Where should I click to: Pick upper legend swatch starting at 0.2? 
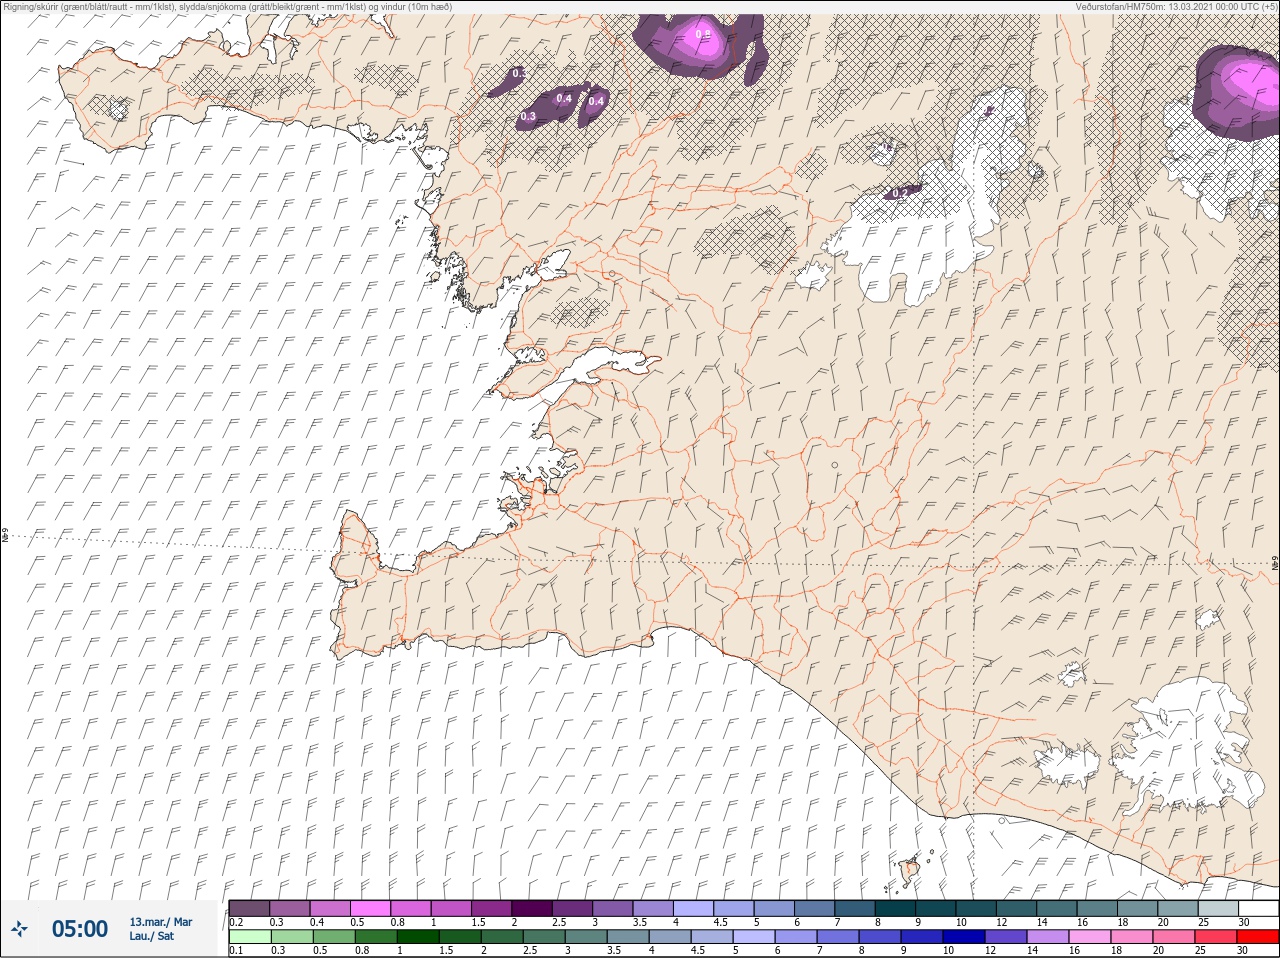click(249, 908)
